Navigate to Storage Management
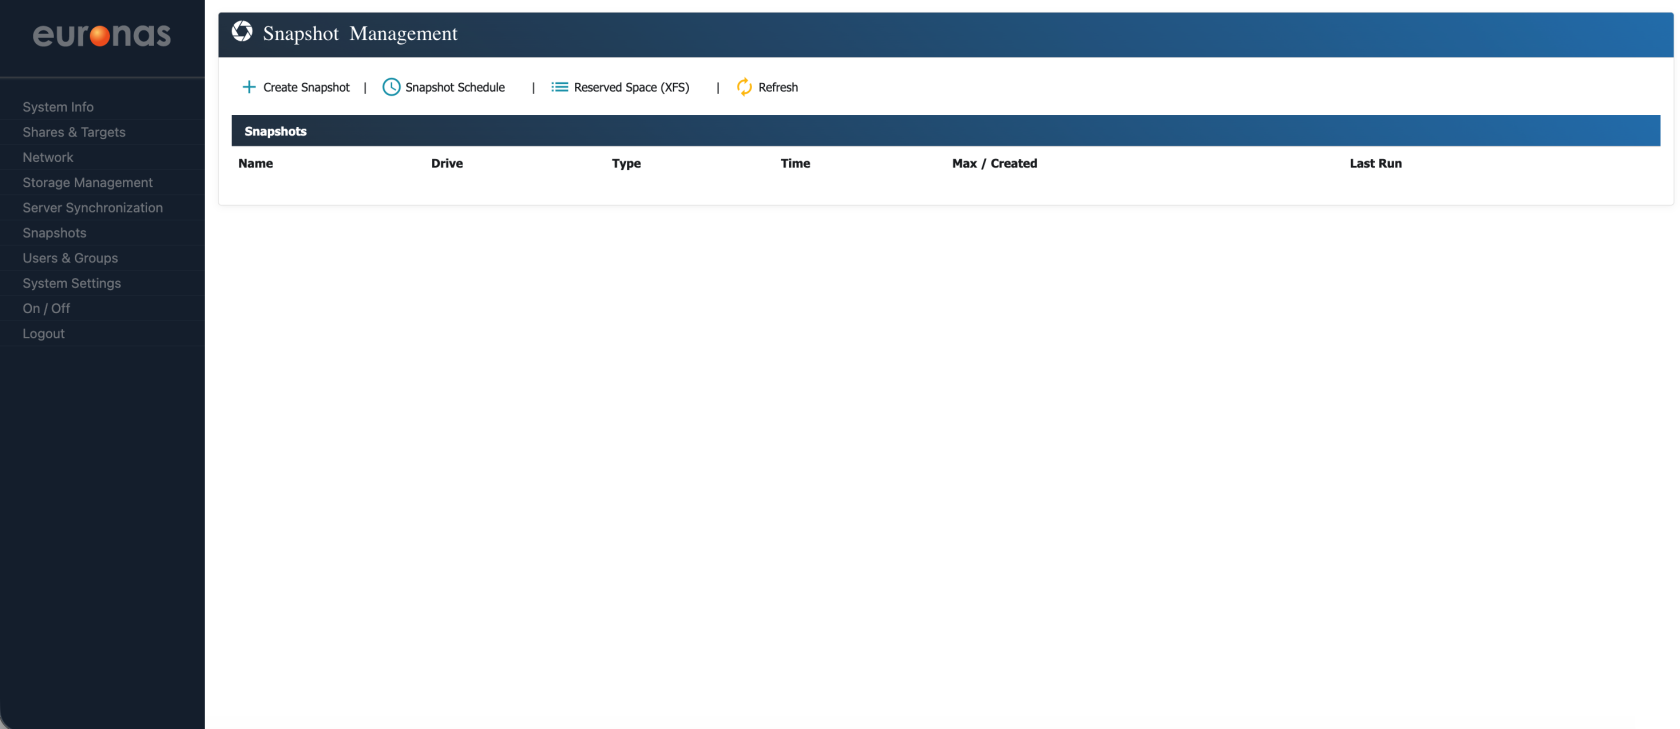 [x=88, y=182]
